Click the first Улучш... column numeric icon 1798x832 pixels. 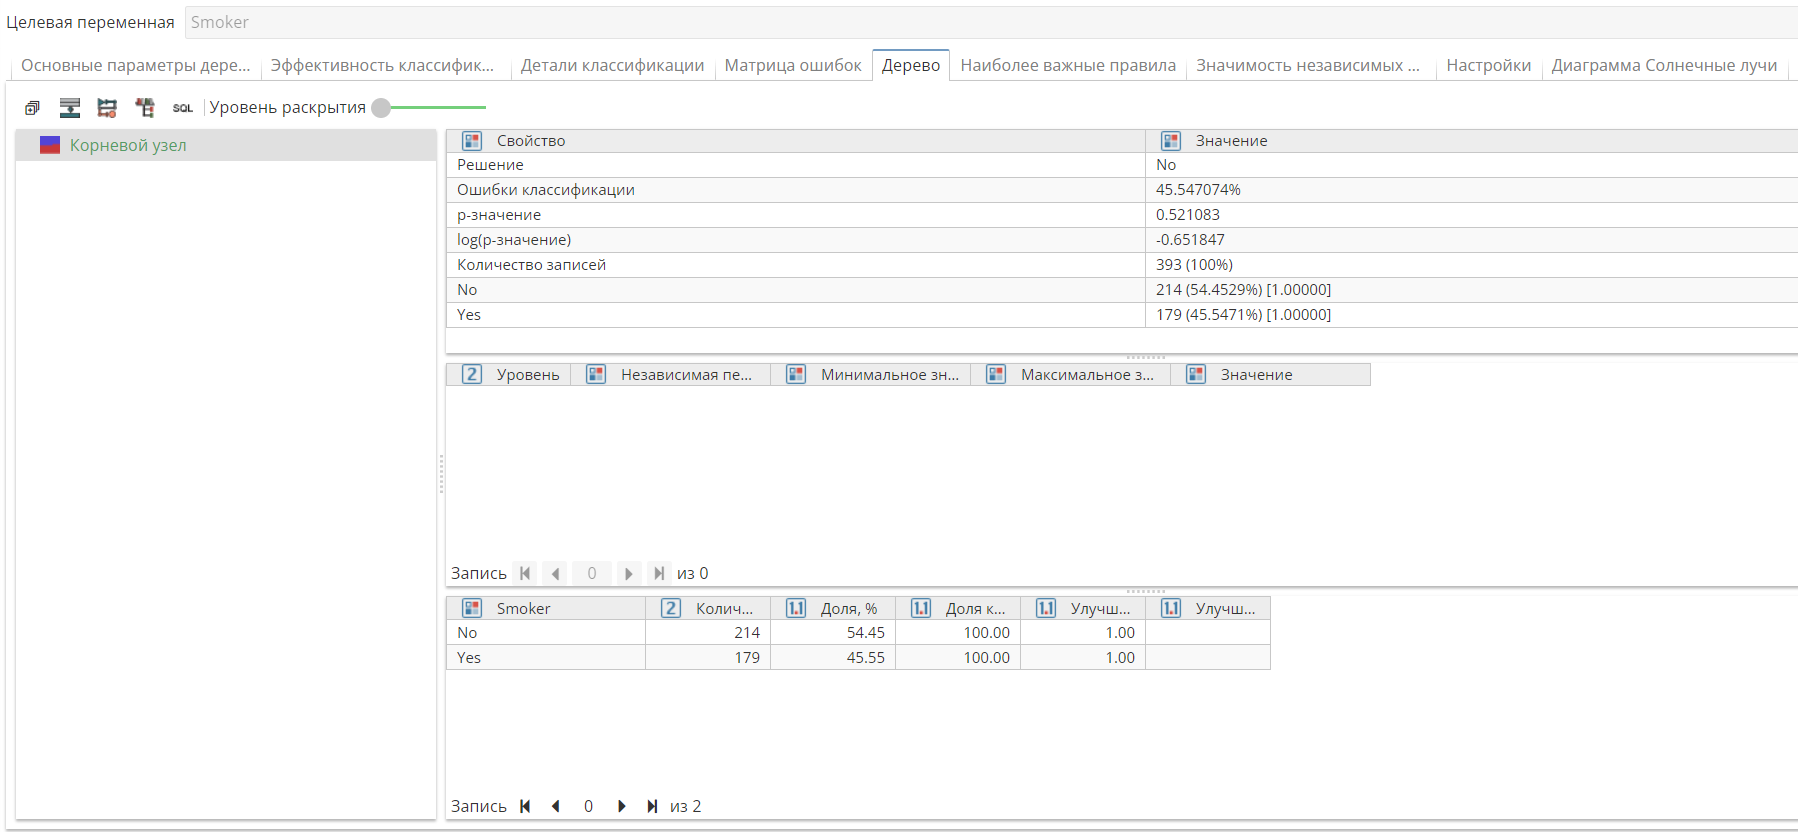pos(1046,608)
